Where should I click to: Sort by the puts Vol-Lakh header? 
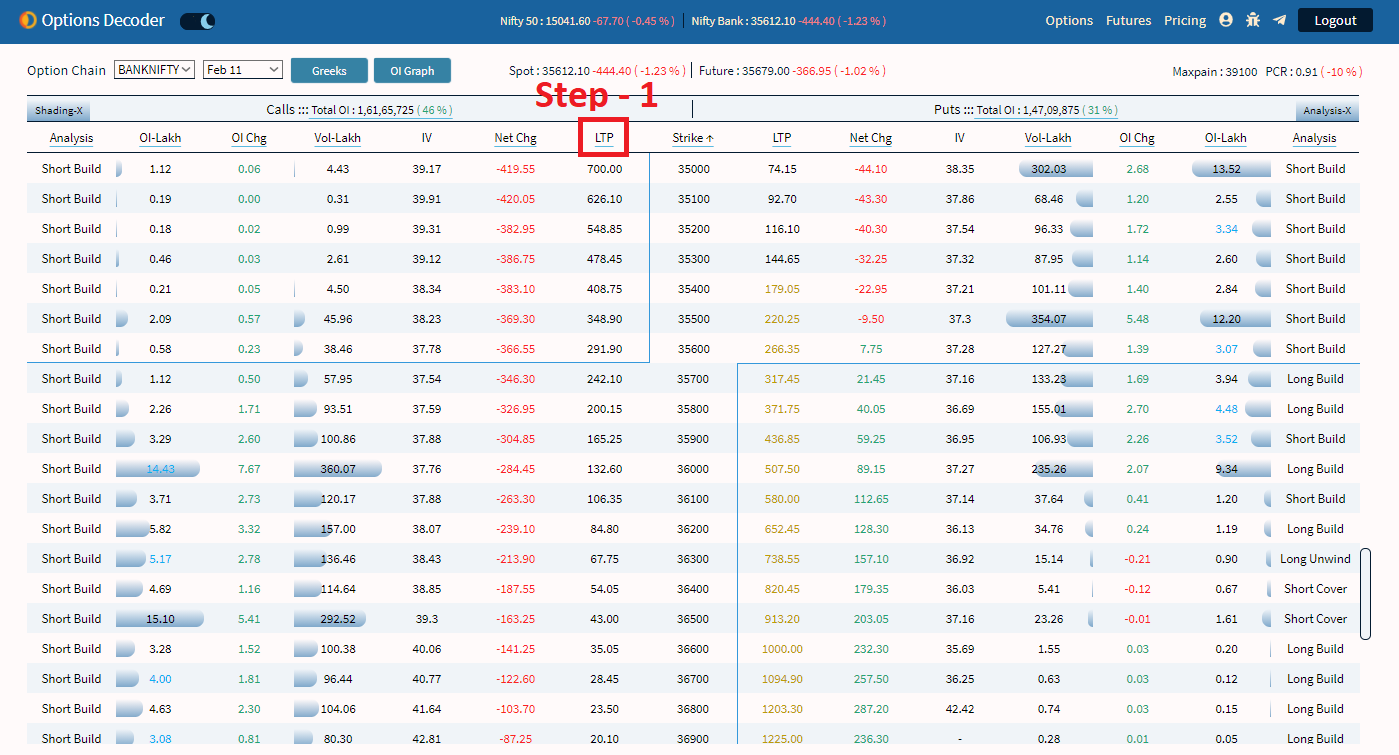click(1048, 138)
